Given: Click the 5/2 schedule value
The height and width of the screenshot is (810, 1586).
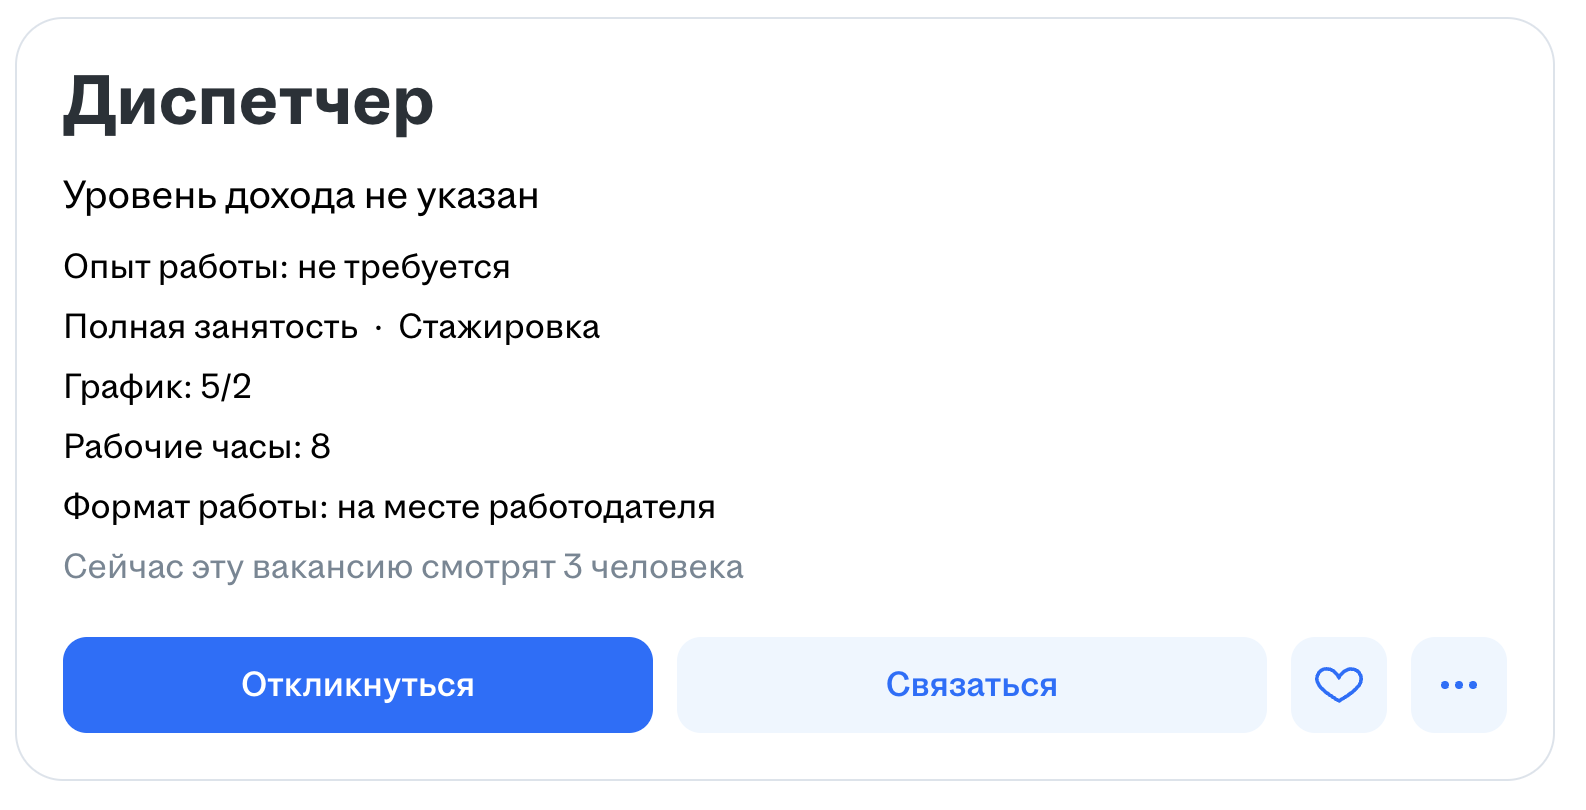Looking at the screenshot, I should tap(226, 387).
